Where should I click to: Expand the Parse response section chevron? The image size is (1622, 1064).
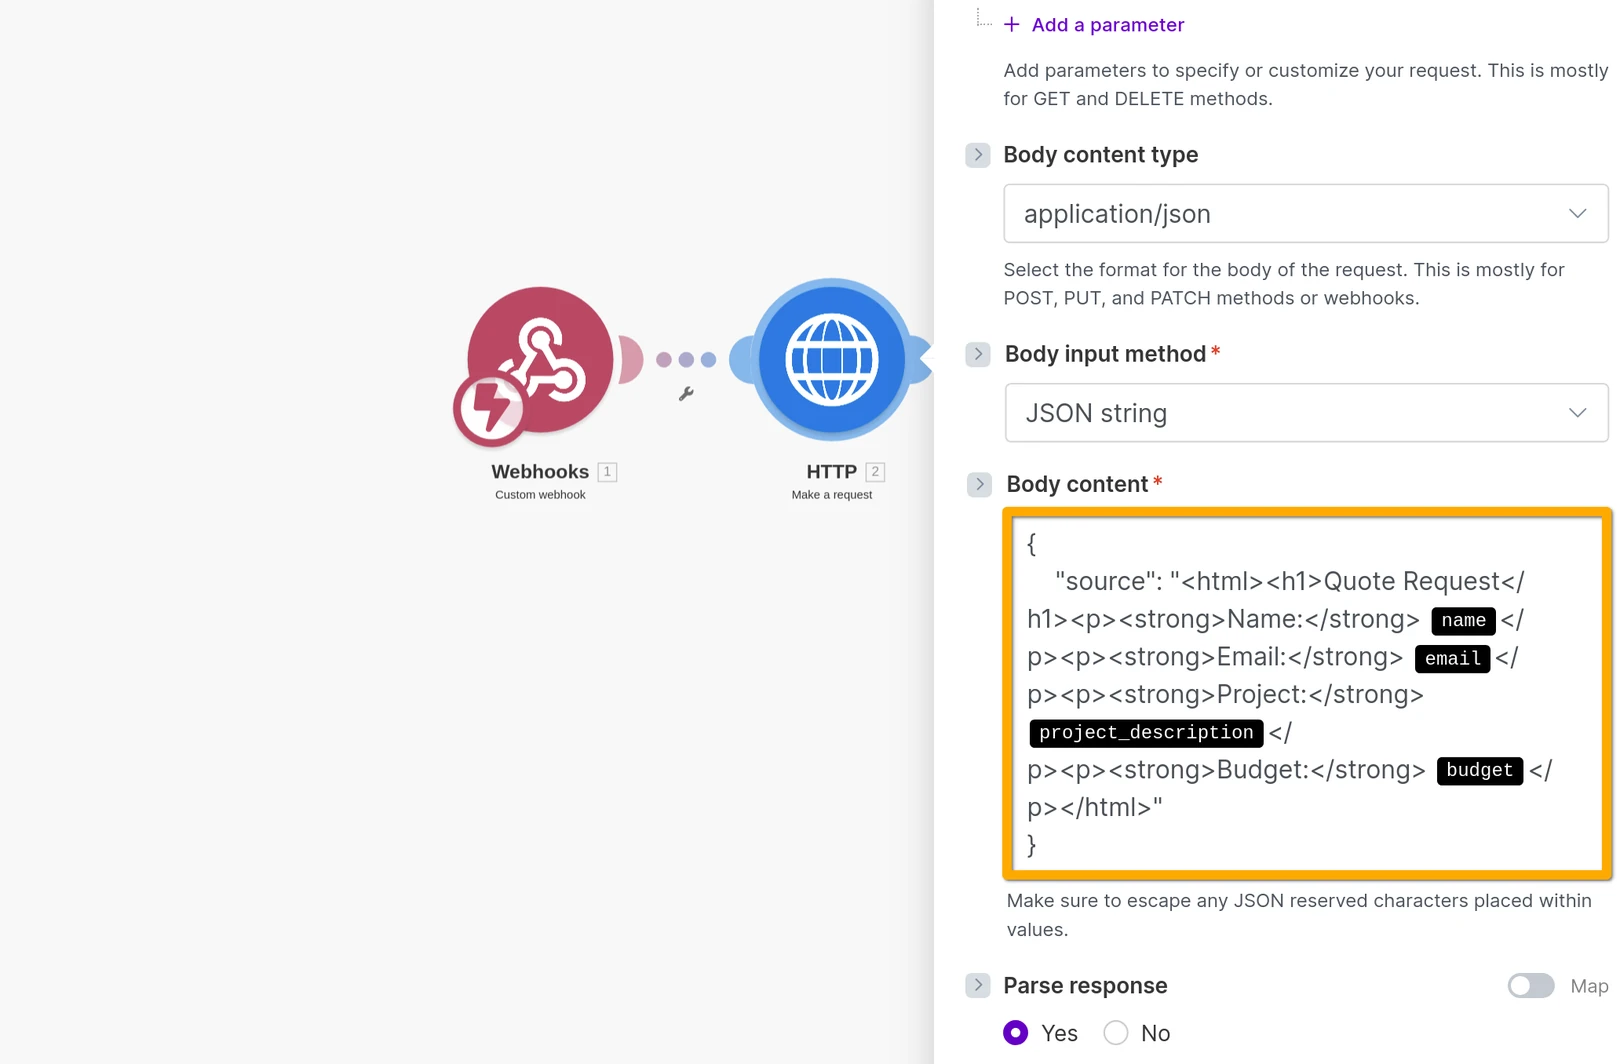[977, 985]
